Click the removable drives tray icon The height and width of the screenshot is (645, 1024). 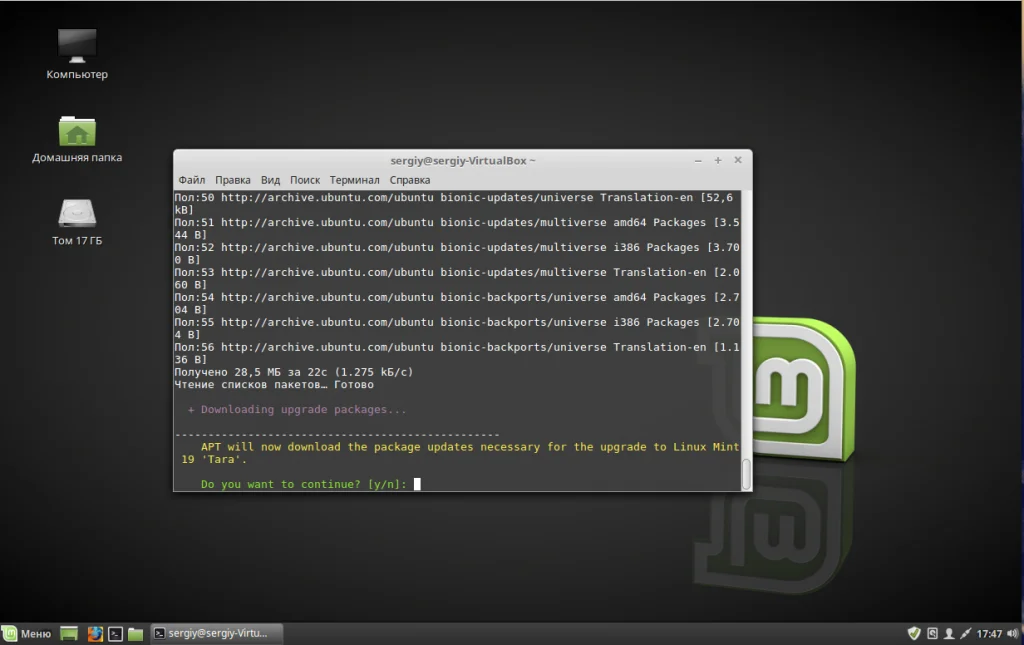point(933,633)
